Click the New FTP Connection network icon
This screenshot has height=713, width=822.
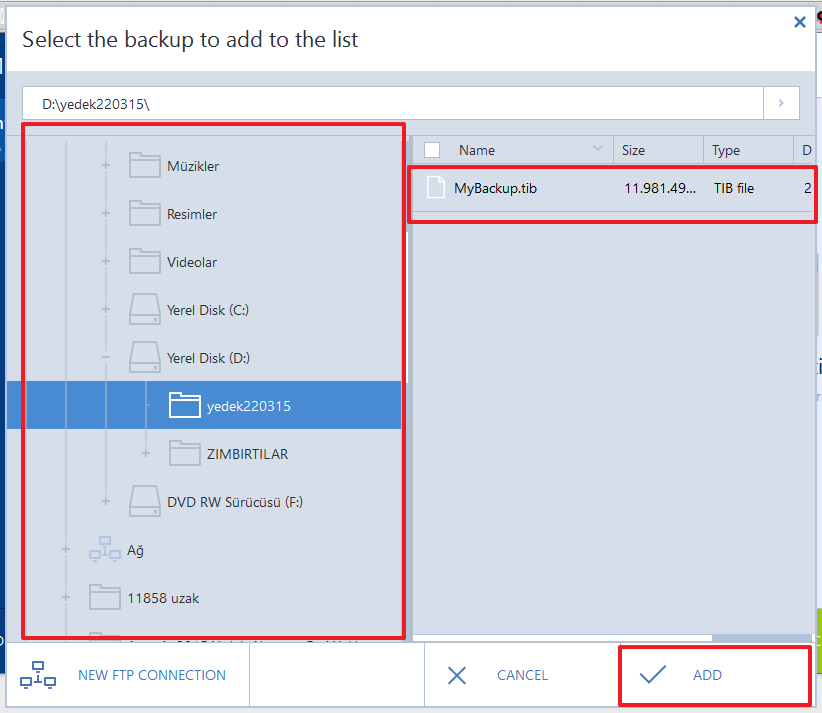tap(38, 675)
